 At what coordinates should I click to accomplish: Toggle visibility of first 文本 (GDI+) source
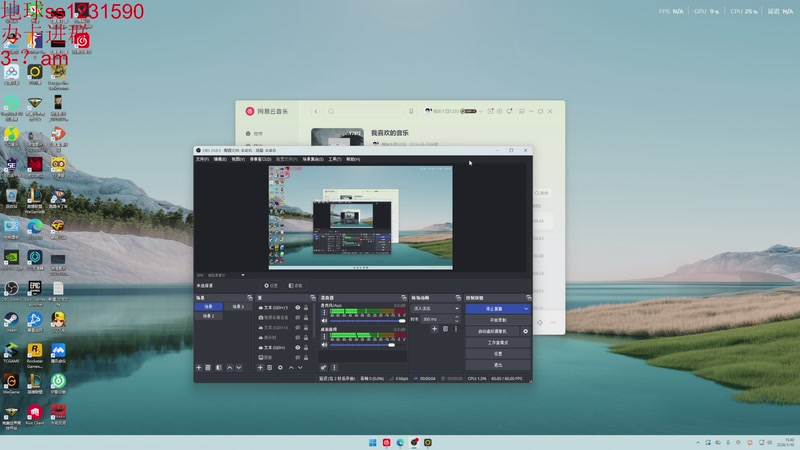pos(297,307)
